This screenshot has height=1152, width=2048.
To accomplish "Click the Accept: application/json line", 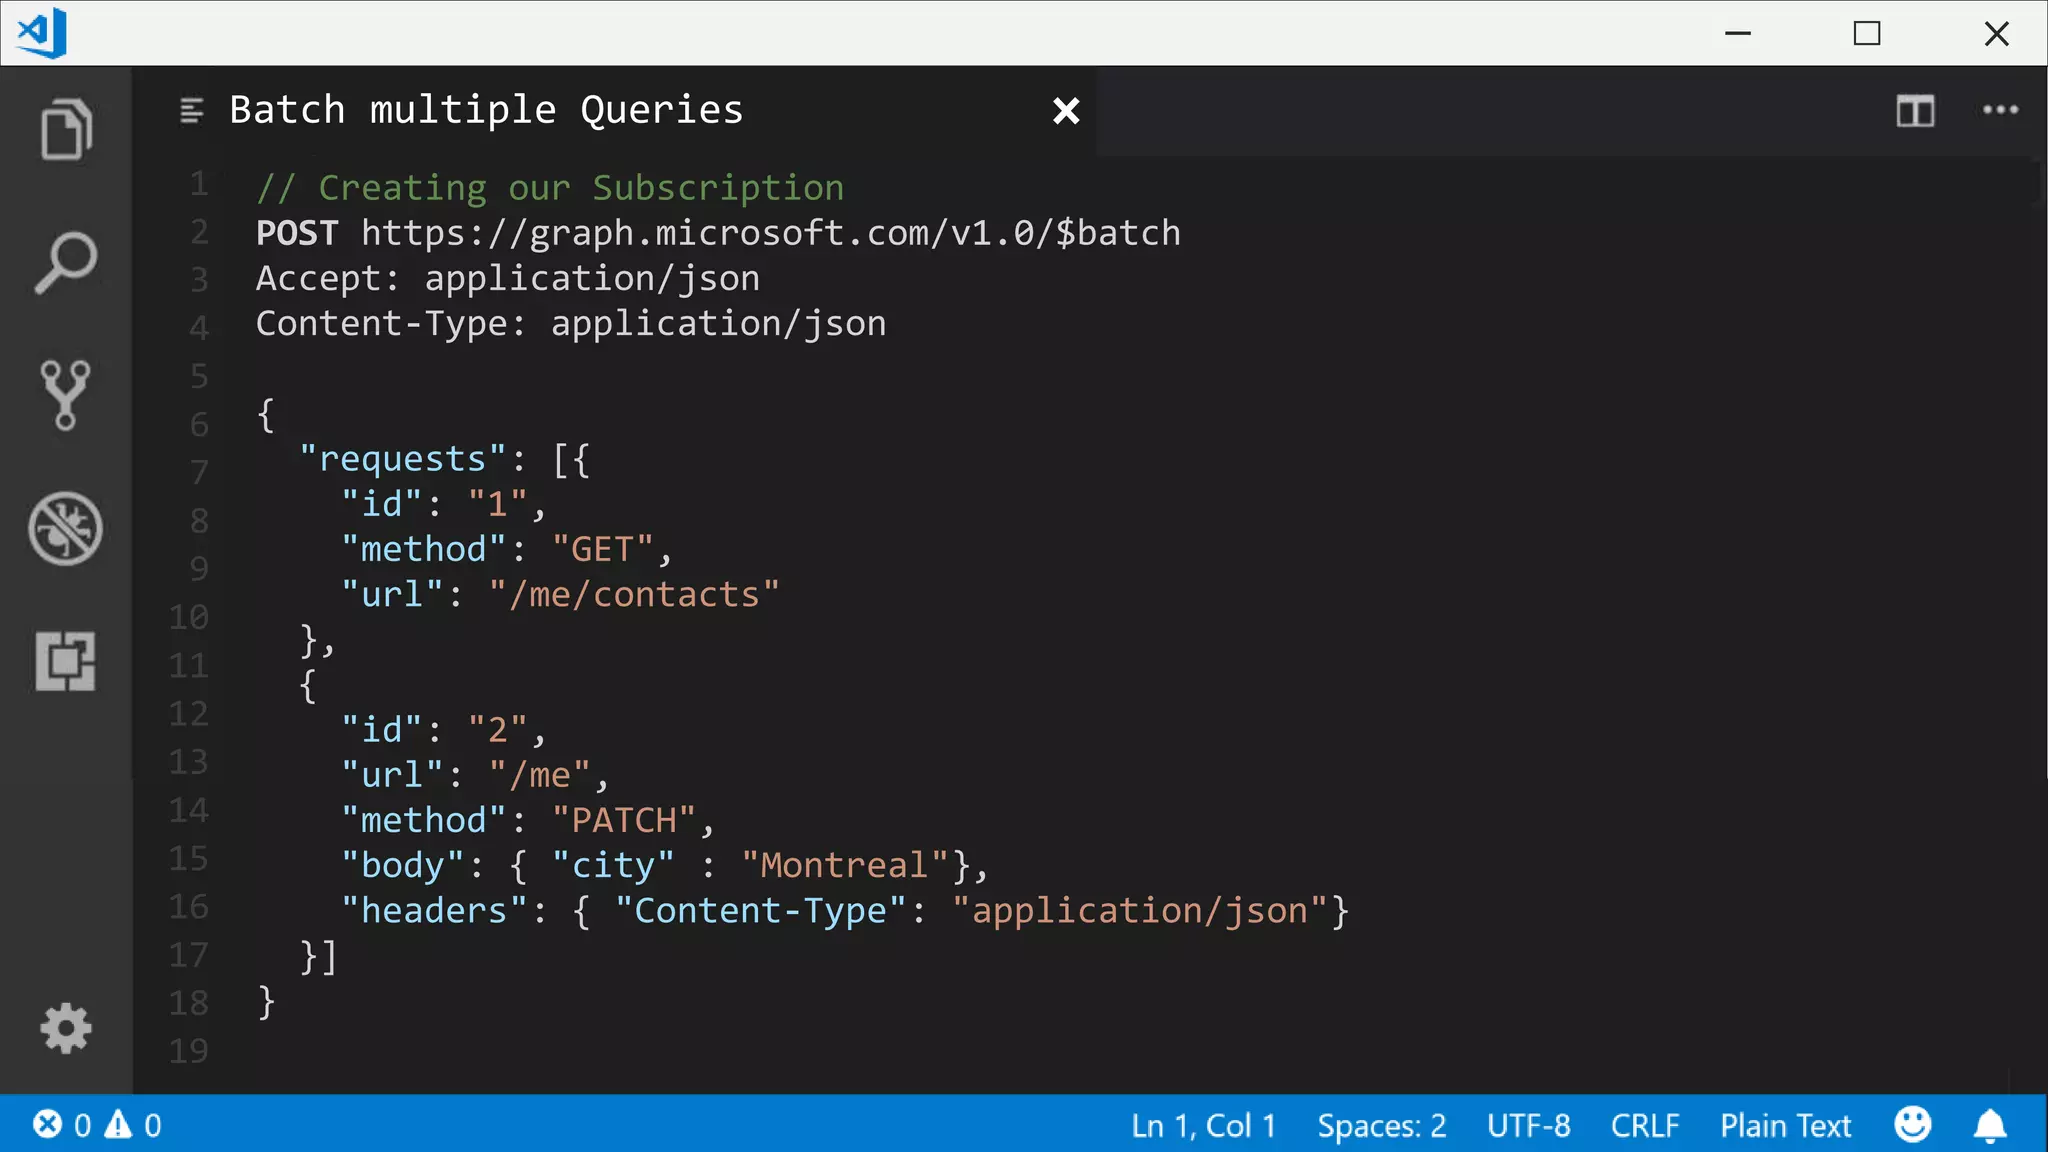I will pos(508,278).
